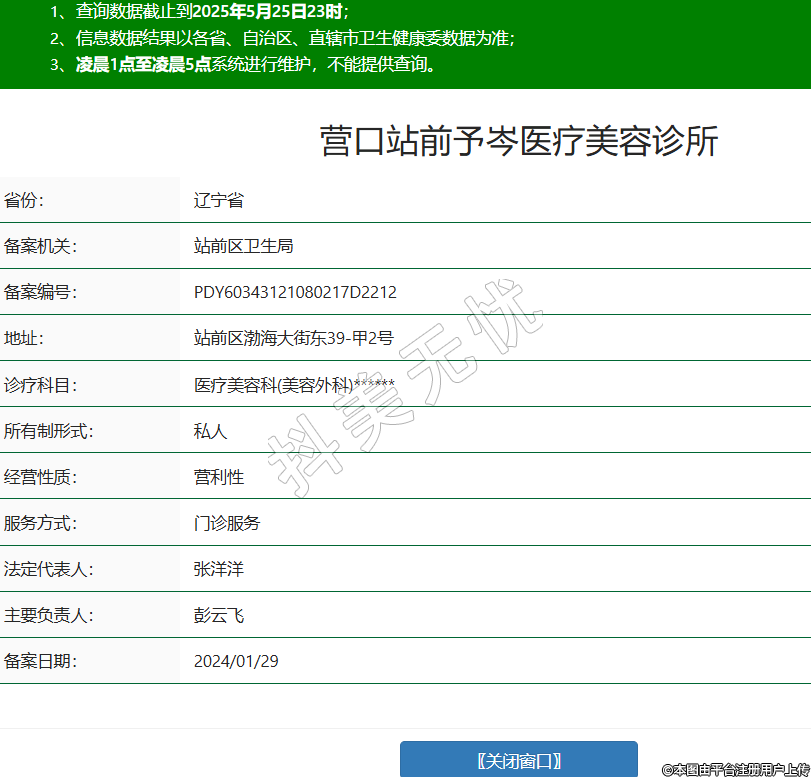811x777 pixels.
Task: Click the ownership value 私人
Action: coord(210,431)
